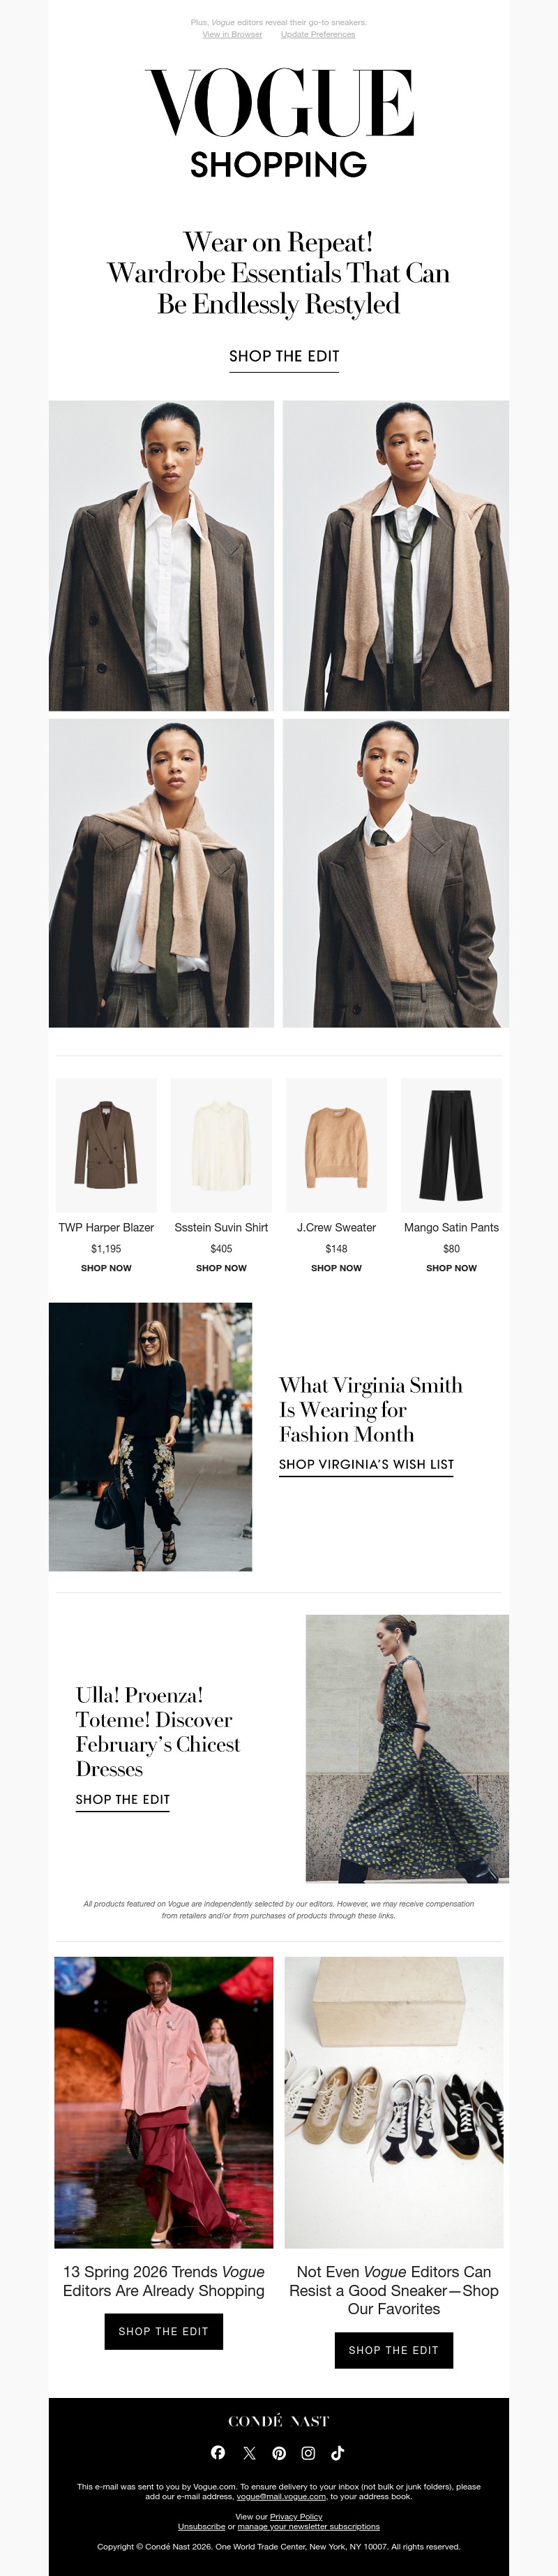Click Shop the Edit under February's Chicest Dresses

point(123,1799)
